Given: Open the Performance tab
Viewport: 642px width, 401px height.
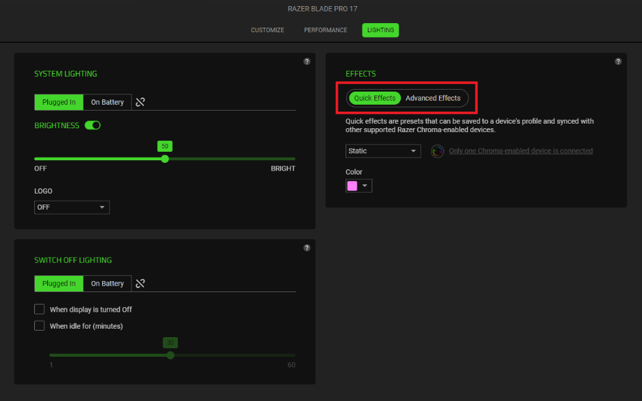Looking at the screenshot, I should [x=325, y=30].
